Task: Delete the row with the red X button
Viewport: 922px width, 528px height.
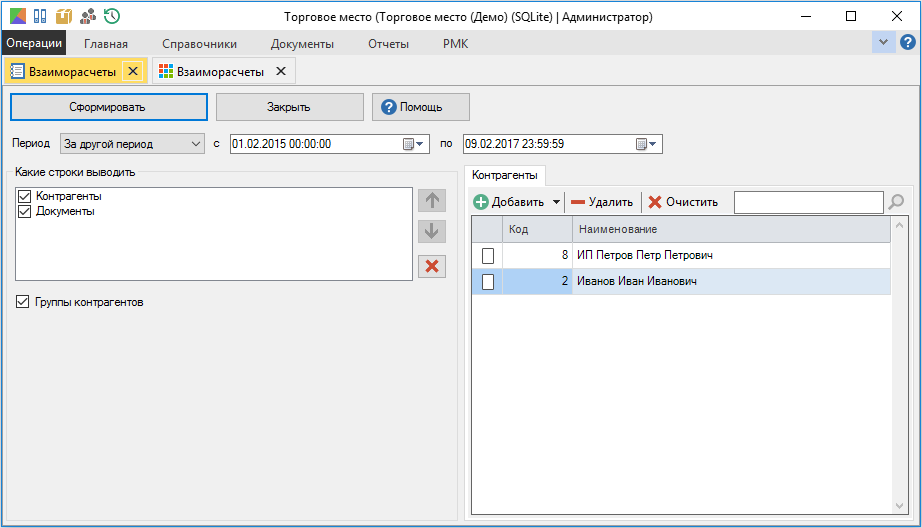Action: [x=432, y=266]
